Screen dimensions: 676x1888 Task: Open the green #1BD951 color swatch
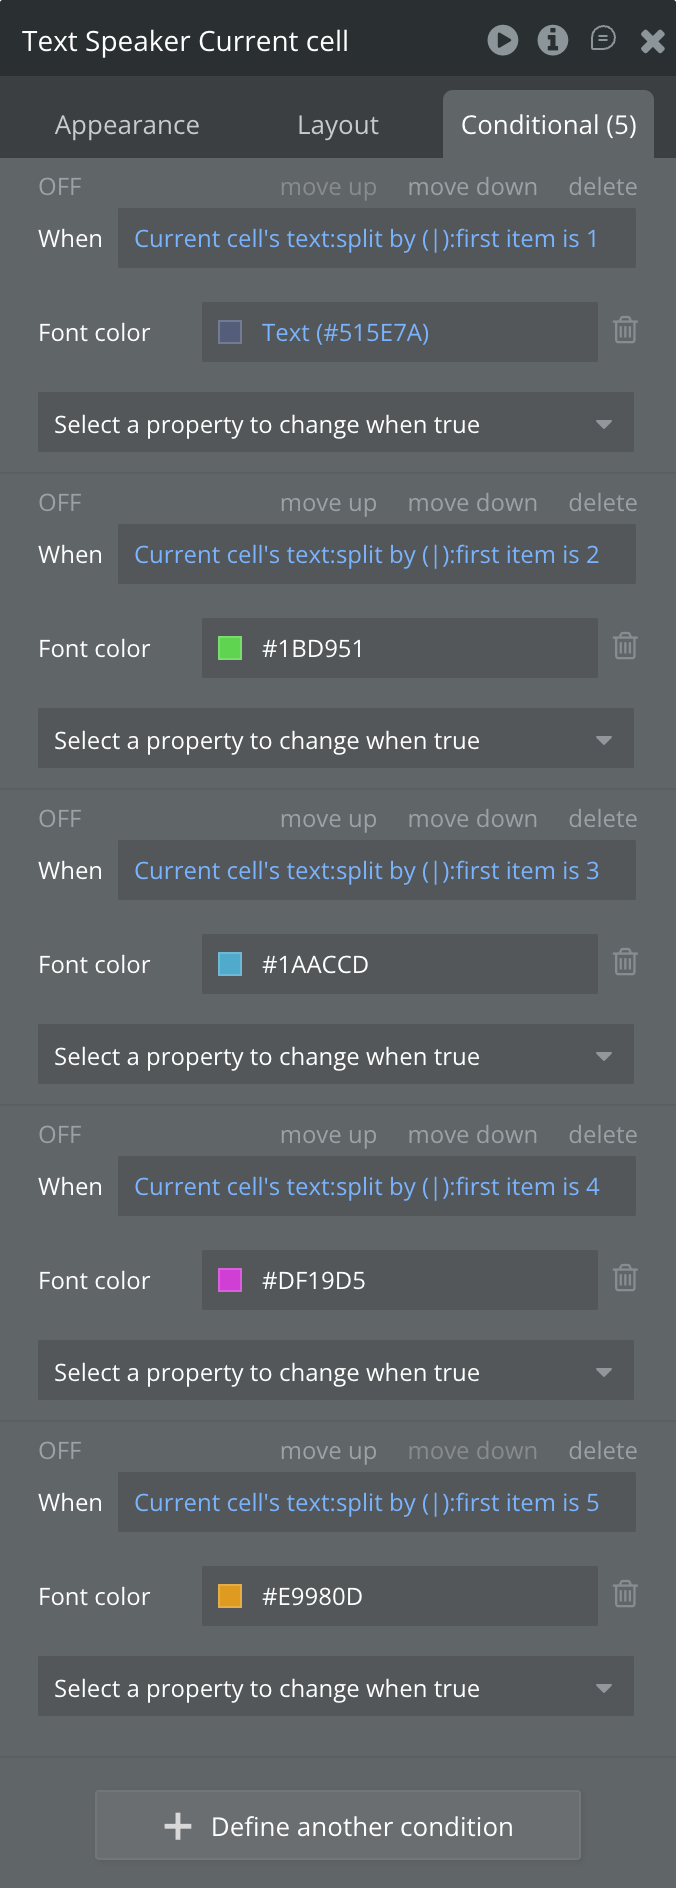pyautogui.click(x=230, y=648)
